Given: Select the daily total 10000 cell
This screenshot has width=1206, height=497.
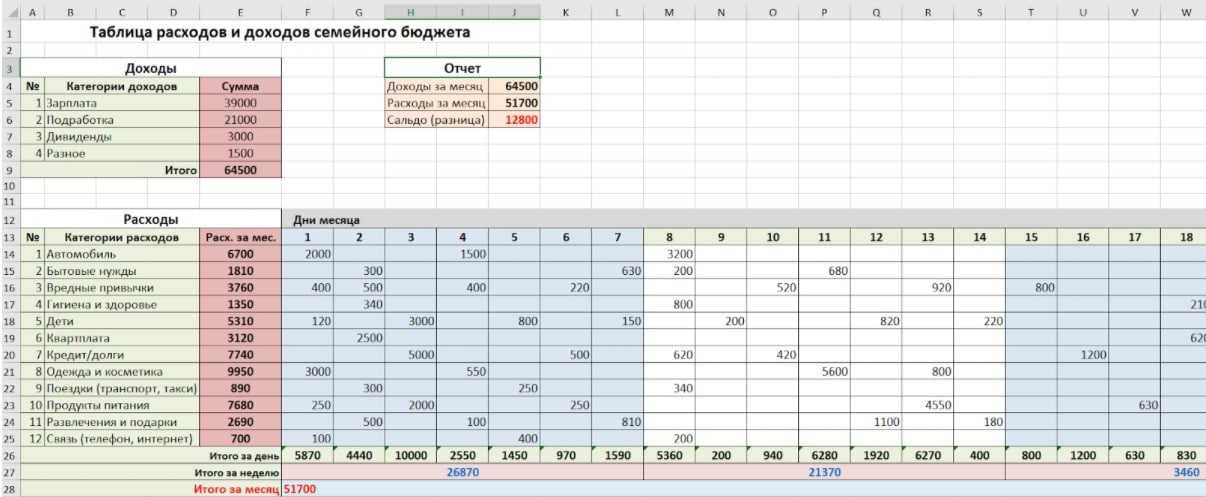Looking at the screenshot, I should point(411,454).
